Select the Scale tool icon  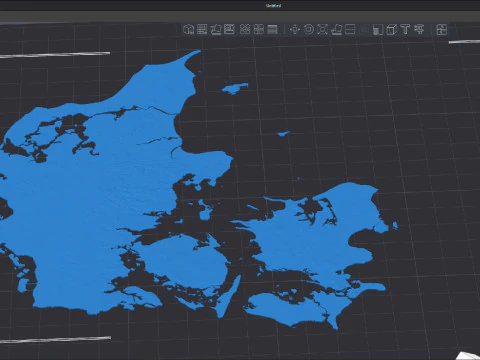(x=322, y=29)
